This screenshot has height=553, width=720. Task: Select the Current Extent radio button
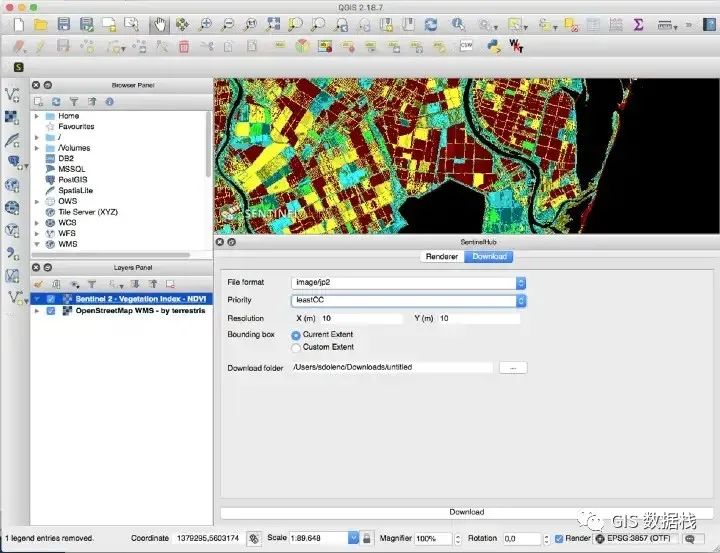click(296, 335)
